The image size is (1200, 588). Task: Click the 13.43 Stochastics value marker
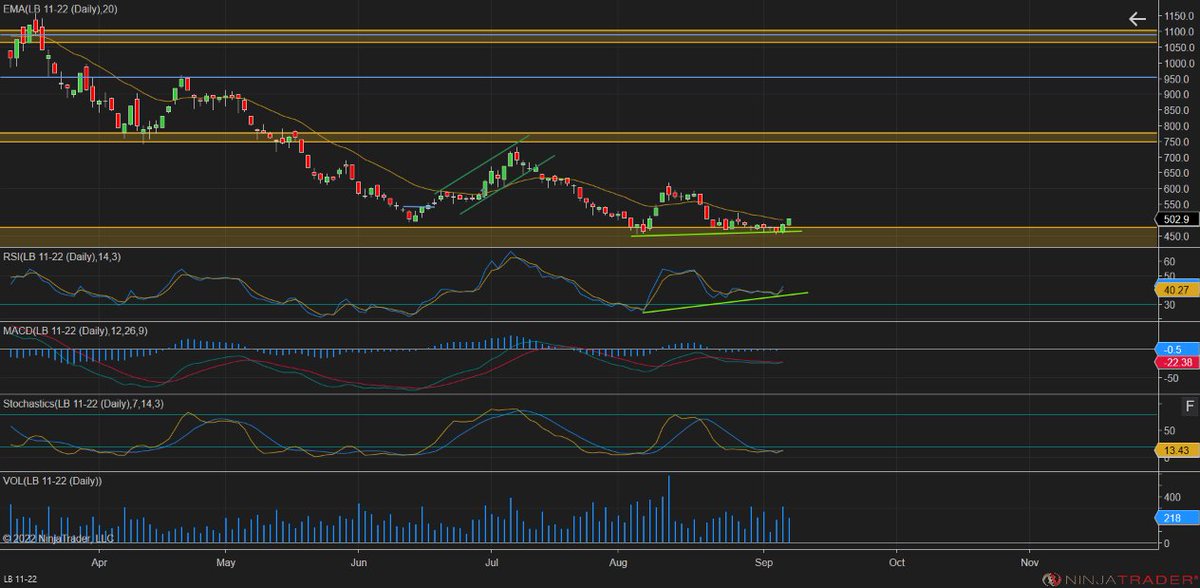[1177, 450]
